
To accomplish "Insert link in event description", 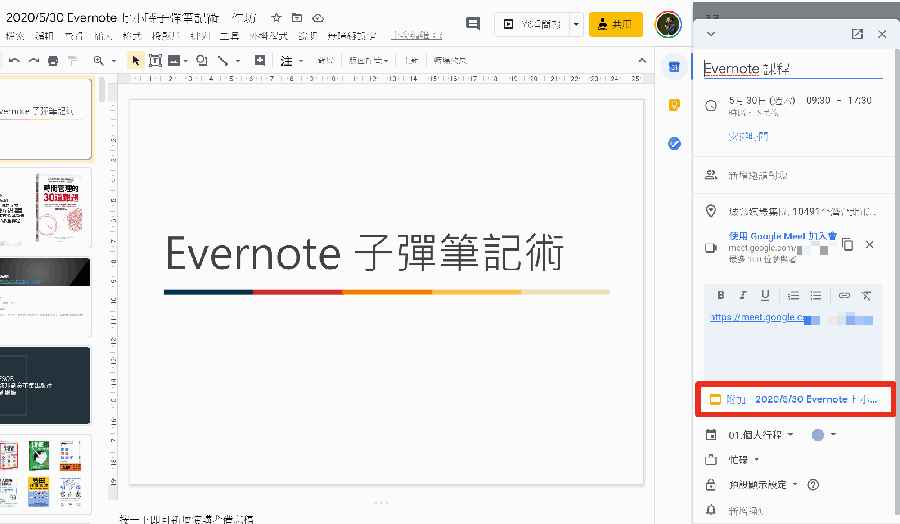I will (x=844, y=296).
